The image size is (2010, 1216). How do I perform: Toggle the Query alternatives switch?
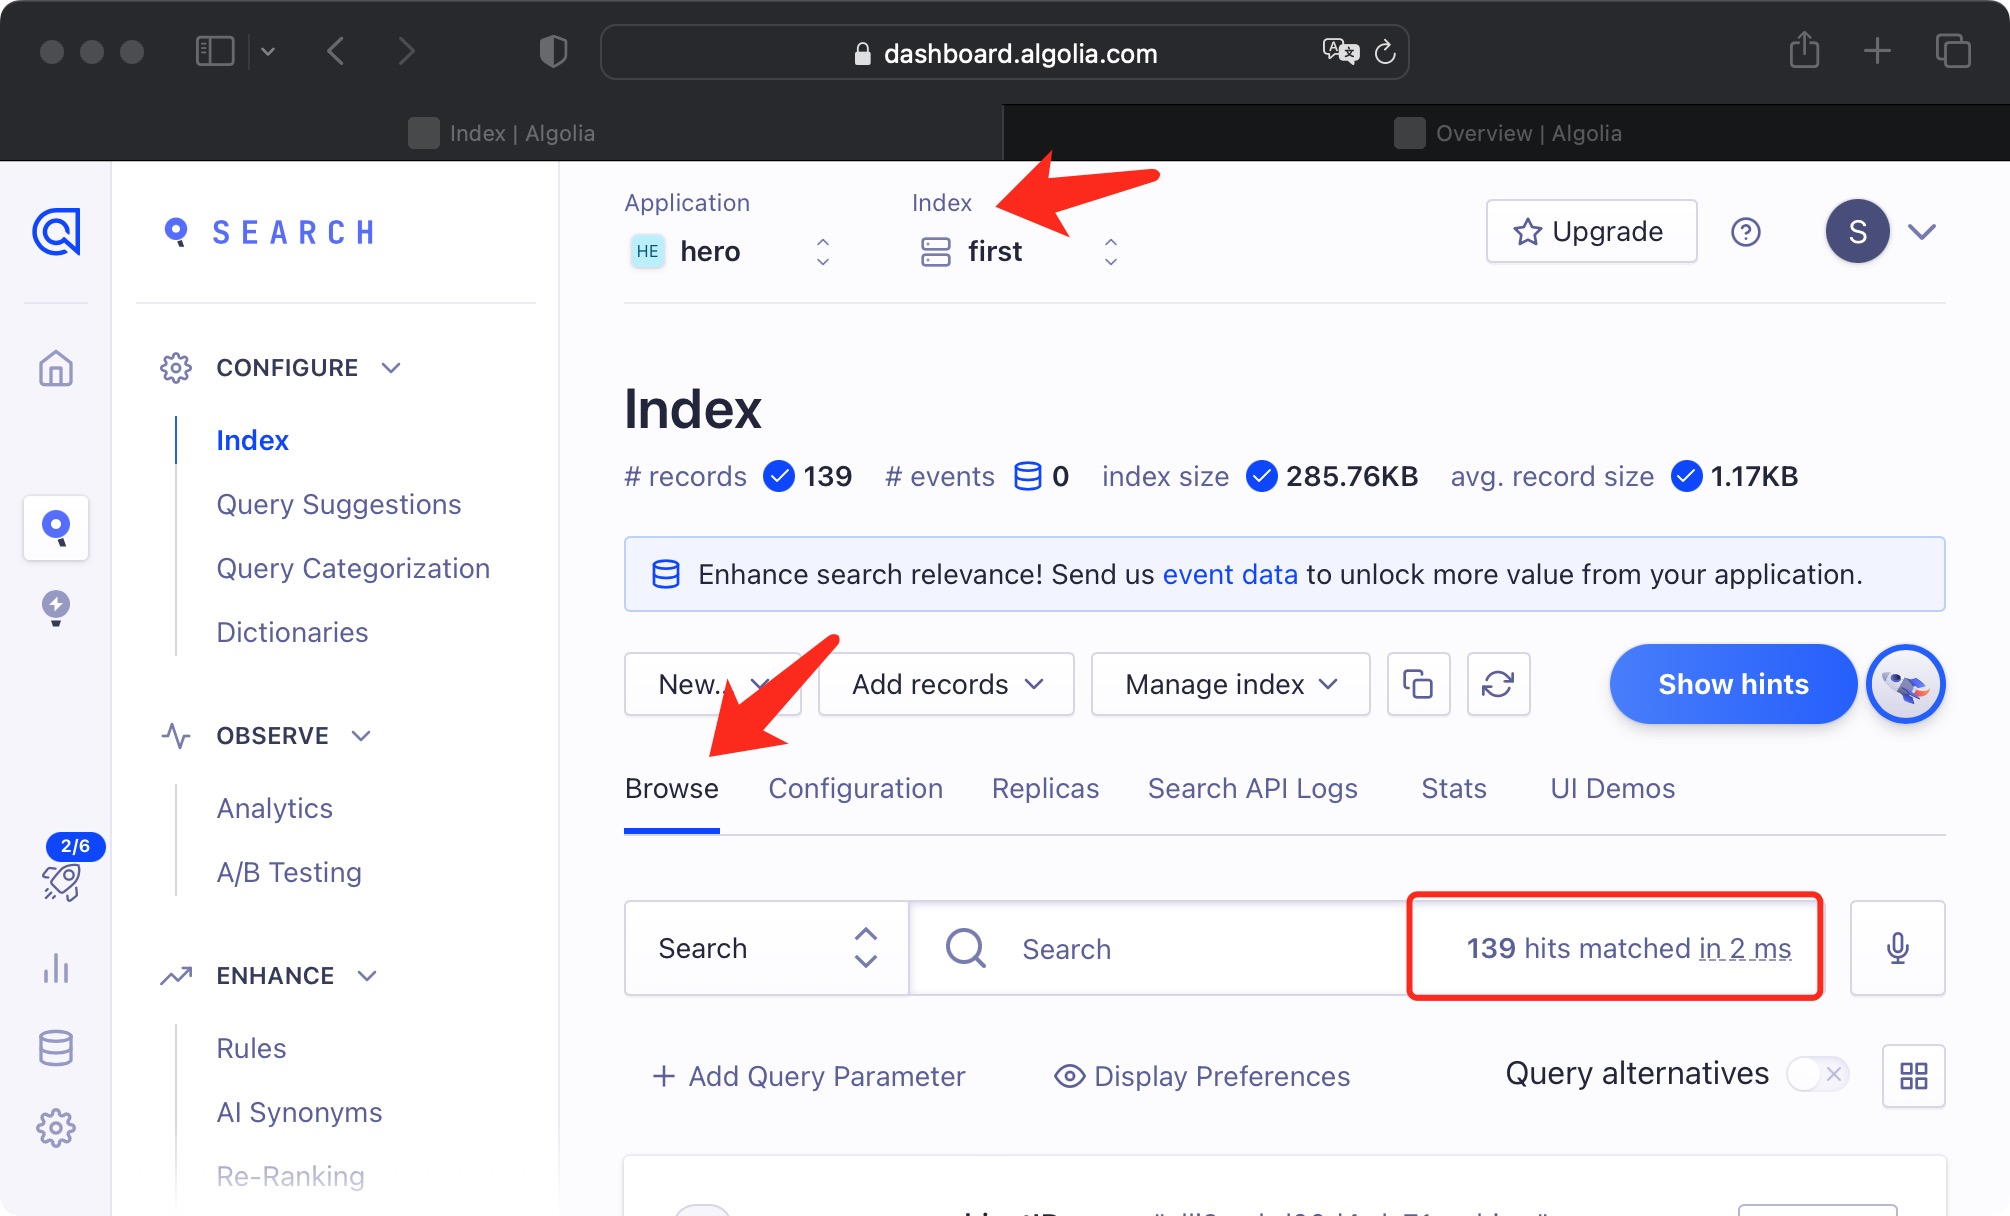[x=1818, y=1075]
